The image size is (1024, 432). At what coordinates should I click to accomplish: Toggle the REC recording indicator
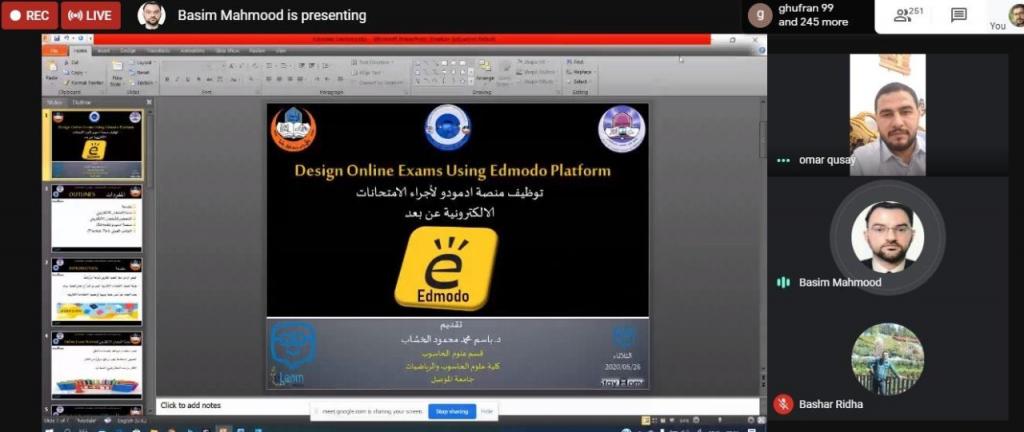pyautogui.click(x=28, y=15)
